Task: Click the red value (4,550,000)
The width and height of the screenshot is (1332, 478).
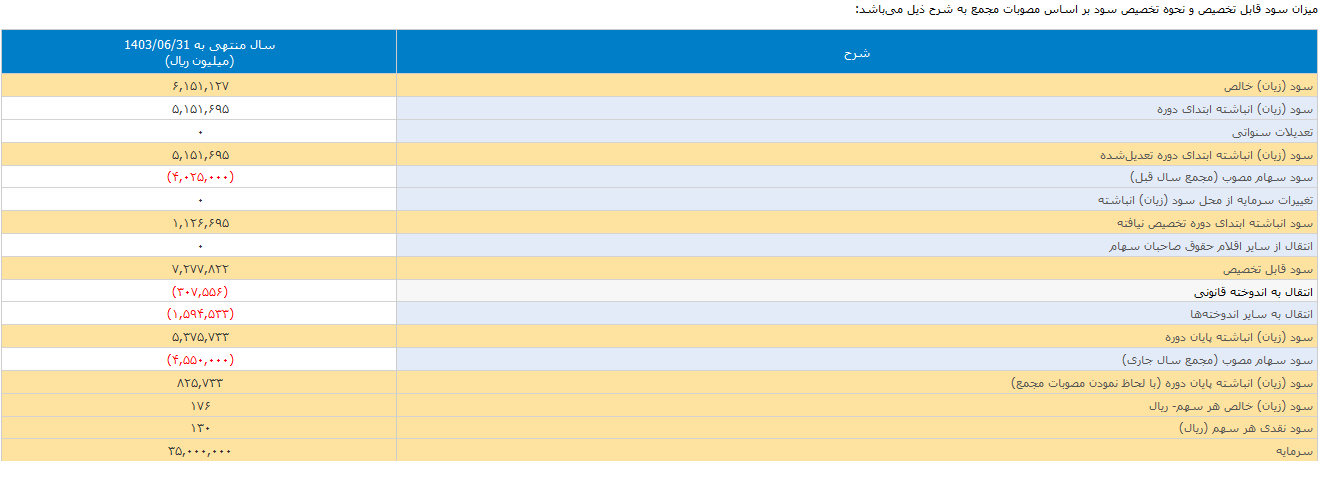Action: tap(199, 360)
